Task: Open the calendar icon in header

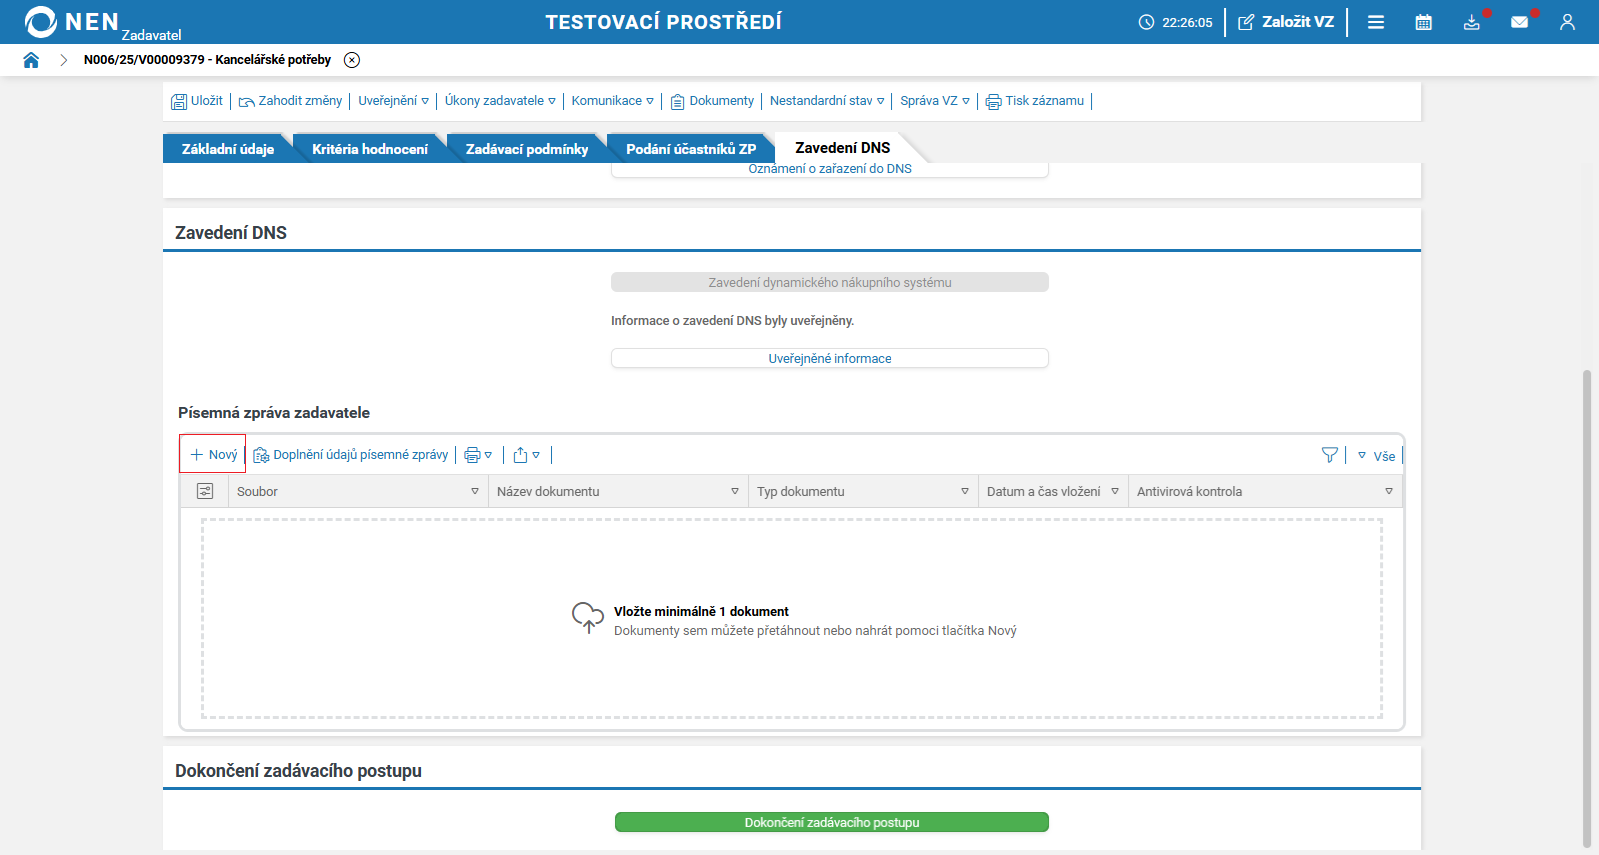Action: point(1424,22)
